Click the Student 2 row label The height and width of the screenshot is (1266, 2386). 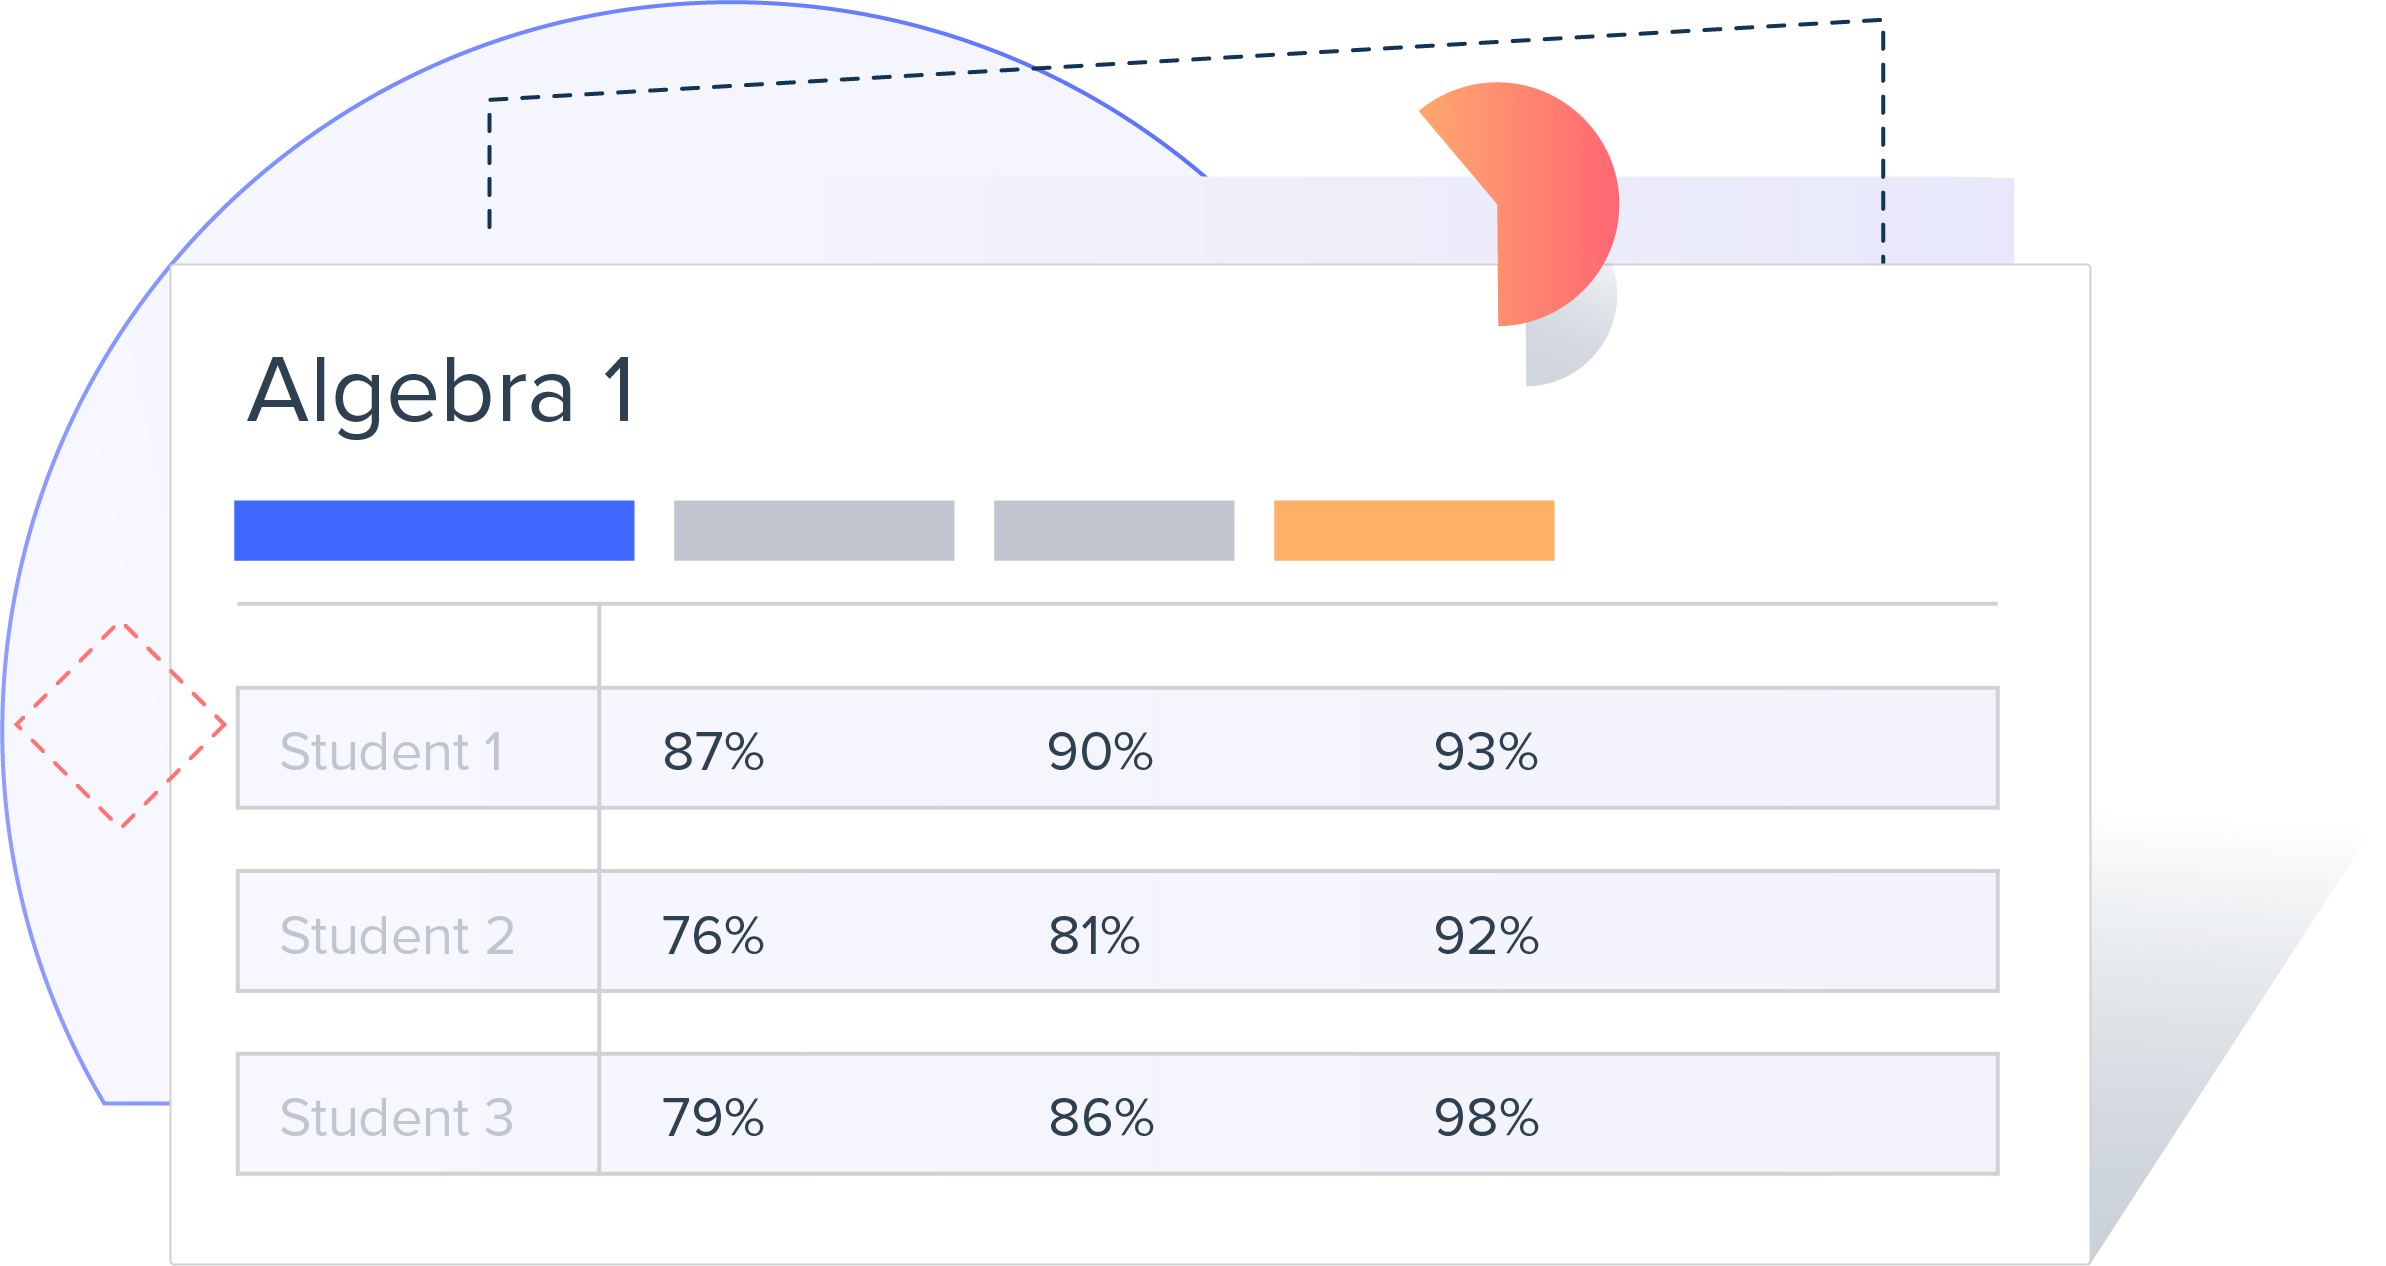point(397,936)
